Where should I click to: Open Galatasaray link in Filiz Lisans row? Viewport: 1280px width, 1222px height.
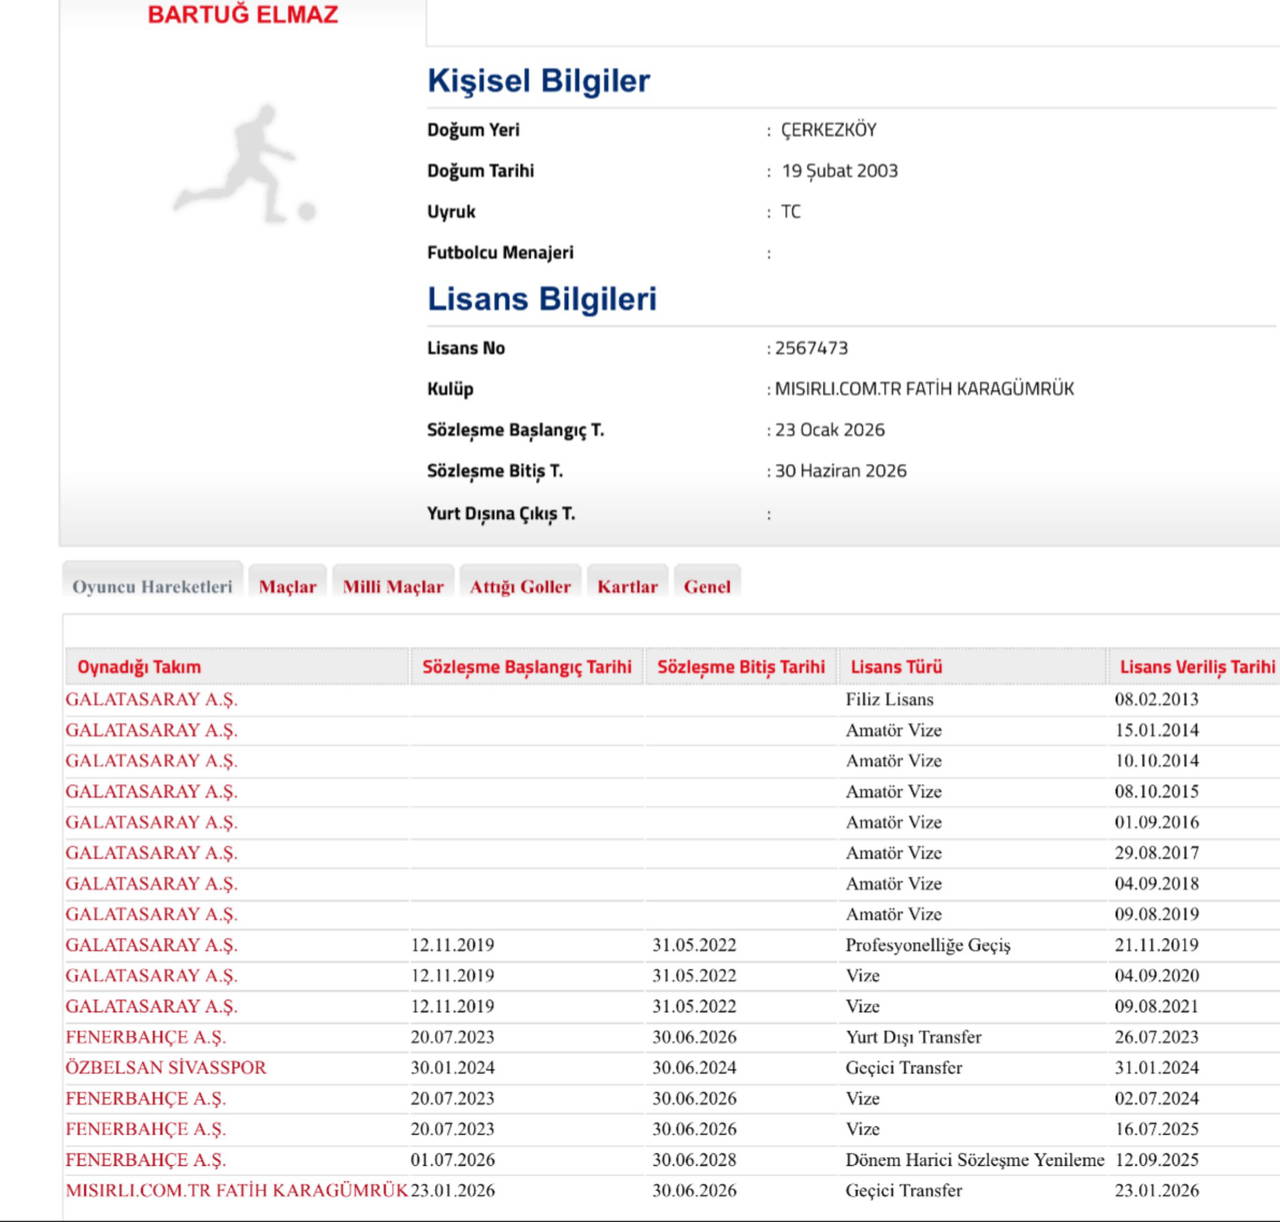[151, 700]
